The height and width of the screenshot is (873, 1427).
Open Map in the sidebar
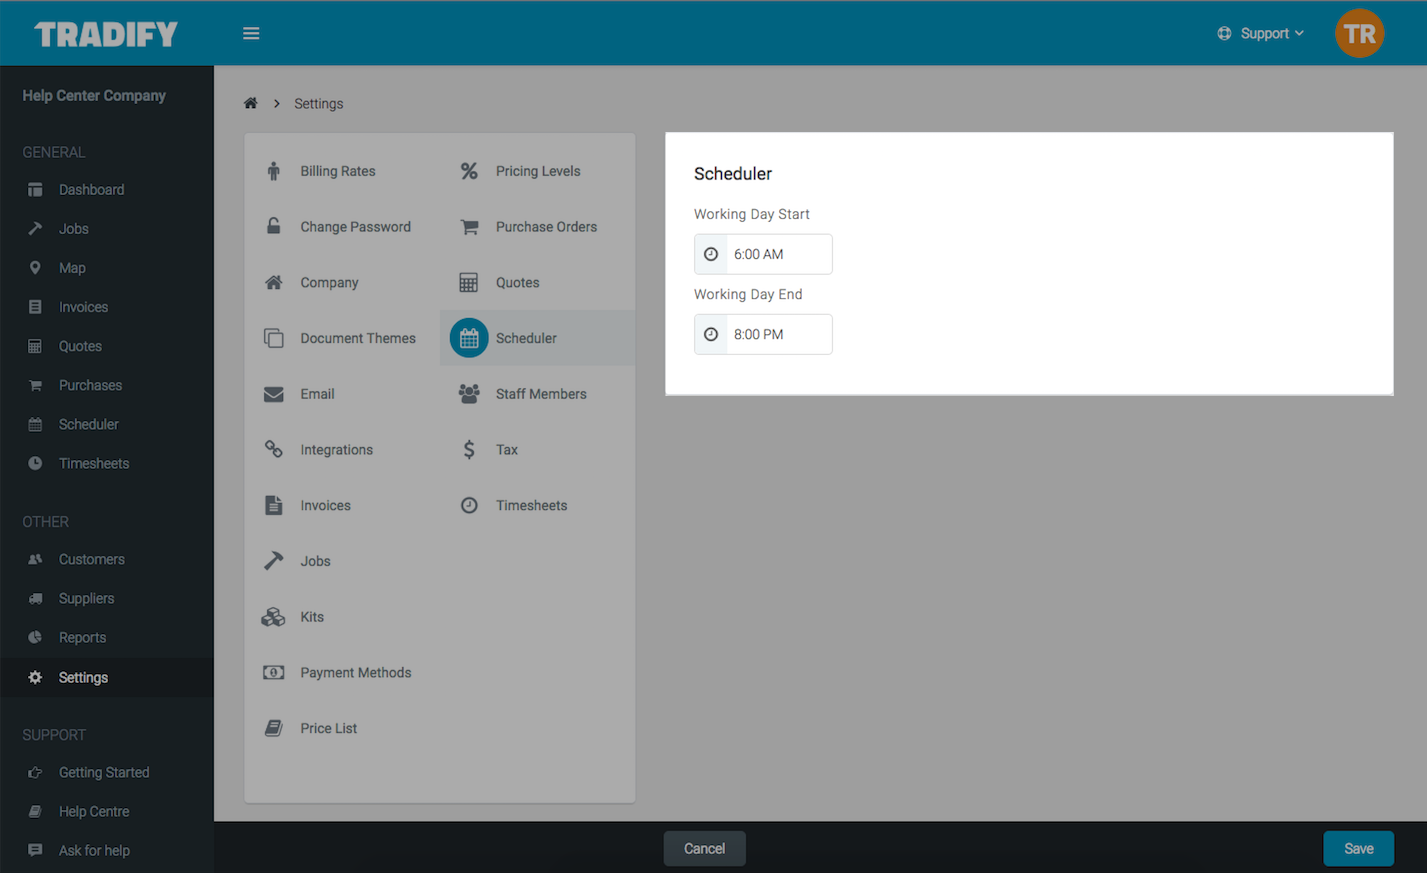[x=106, y=267]
